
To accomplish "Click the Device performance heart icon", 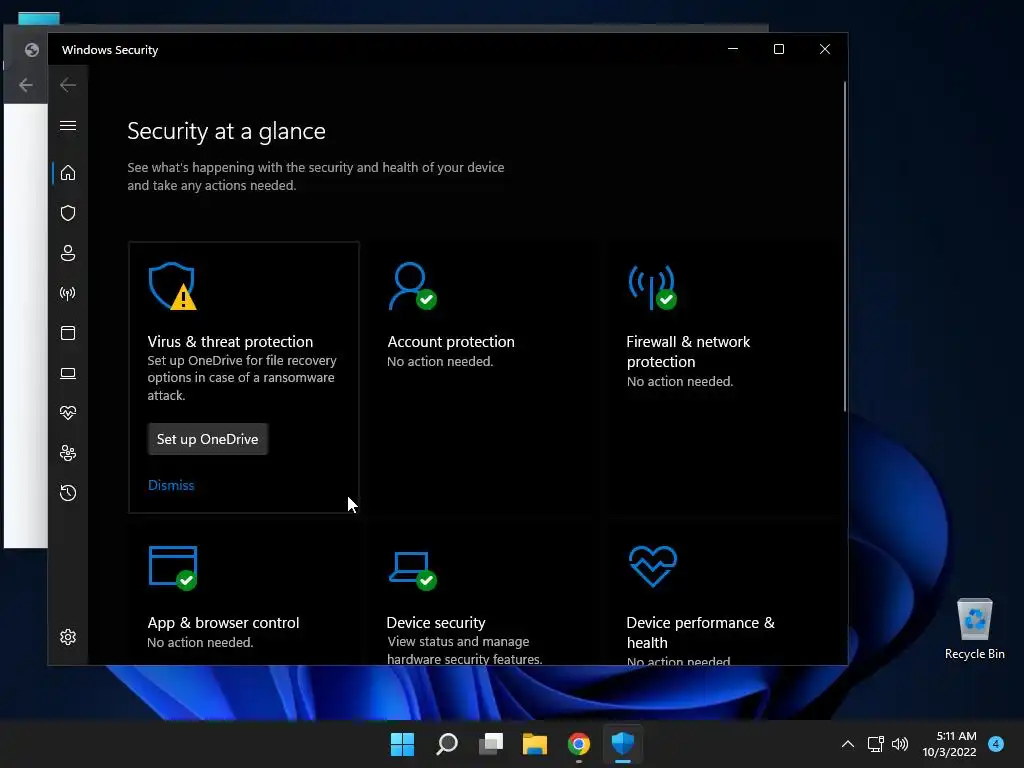I will pyautogui.click(x=652, y=566).
